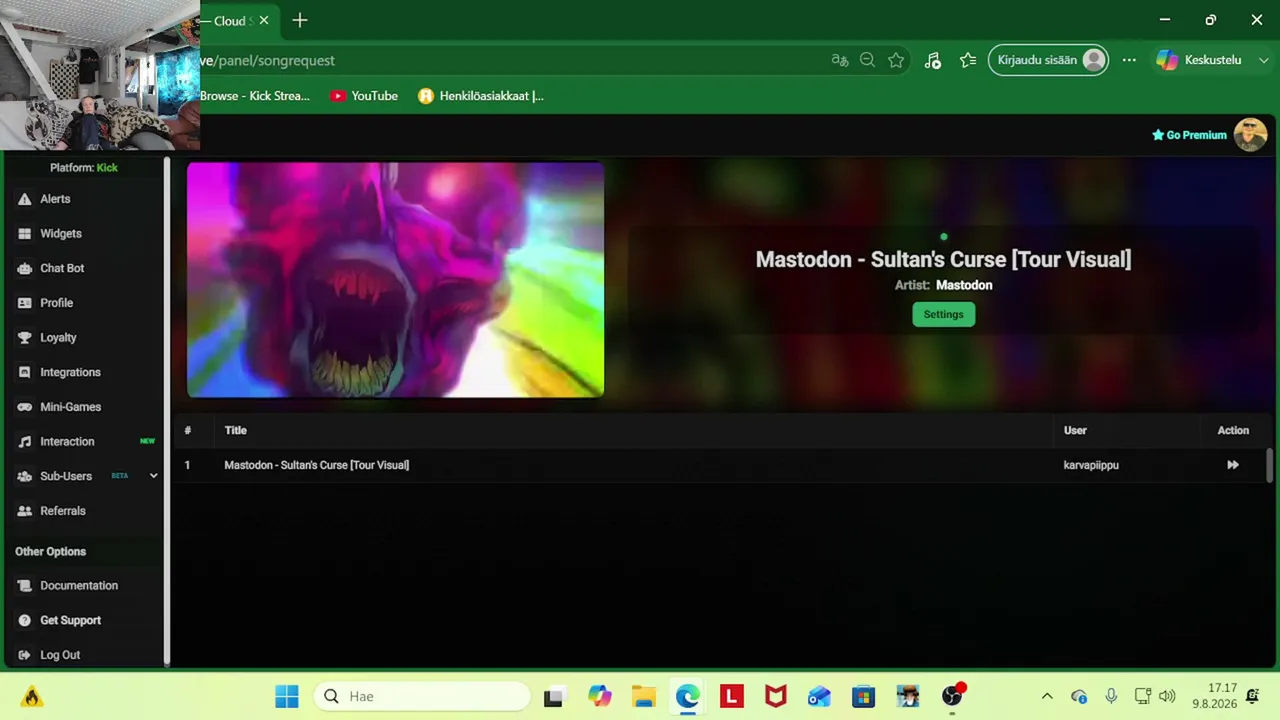1280x720 pixels.
Task: Select the Interaction music-note icon
Action: (25, 442)
